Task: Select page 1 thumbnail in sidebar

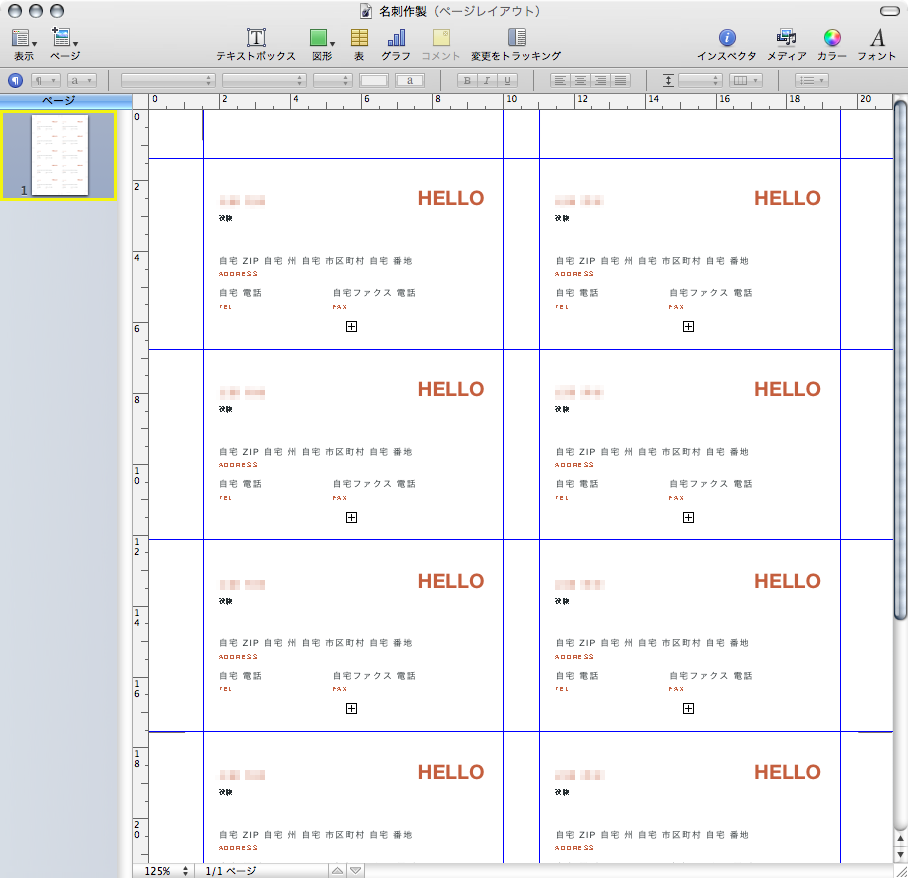Action: coord(59,155)
